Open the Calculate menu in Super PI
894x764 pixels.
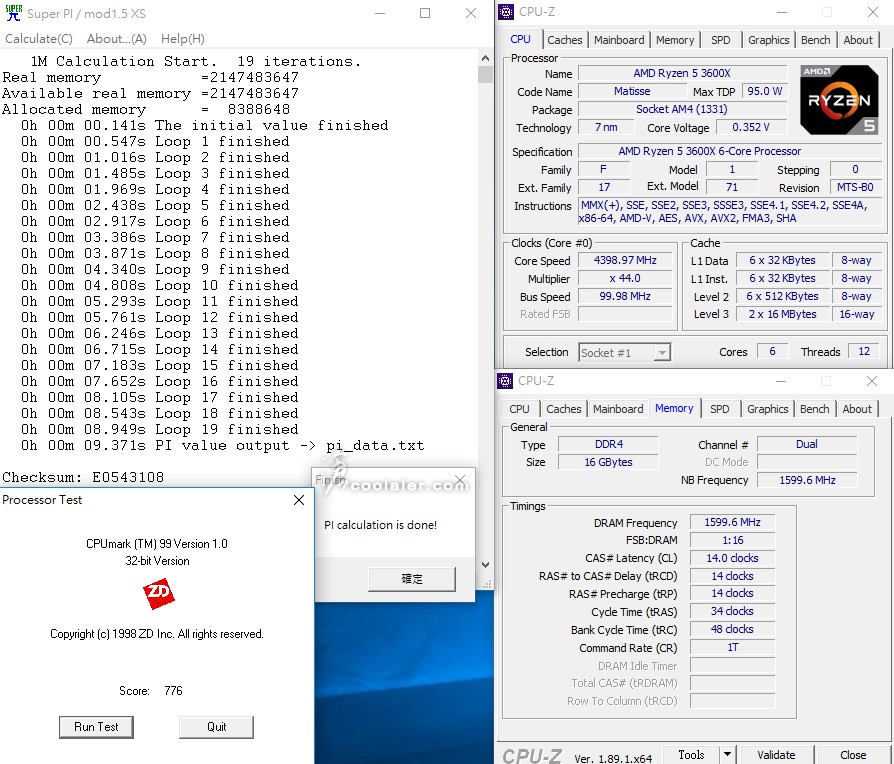pos(39,39)
